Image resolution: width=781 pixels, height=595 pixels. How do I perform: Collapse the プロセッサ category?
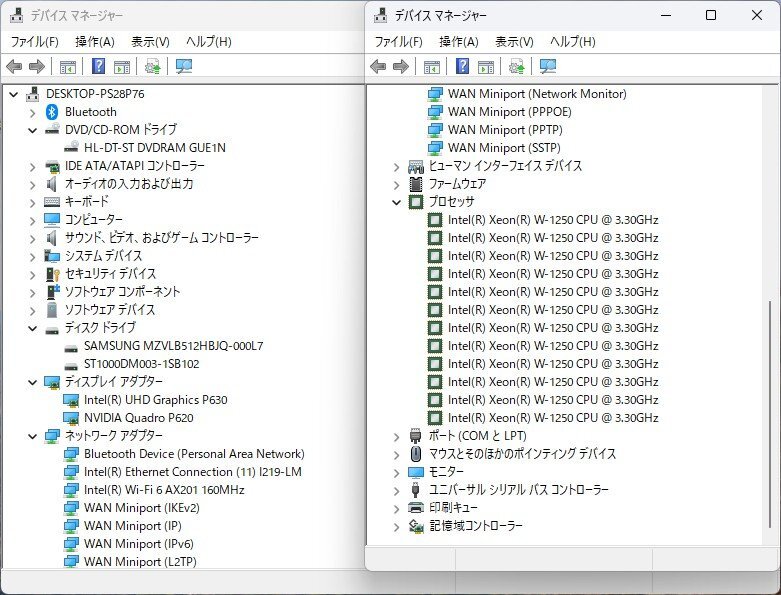click(396, 202)
